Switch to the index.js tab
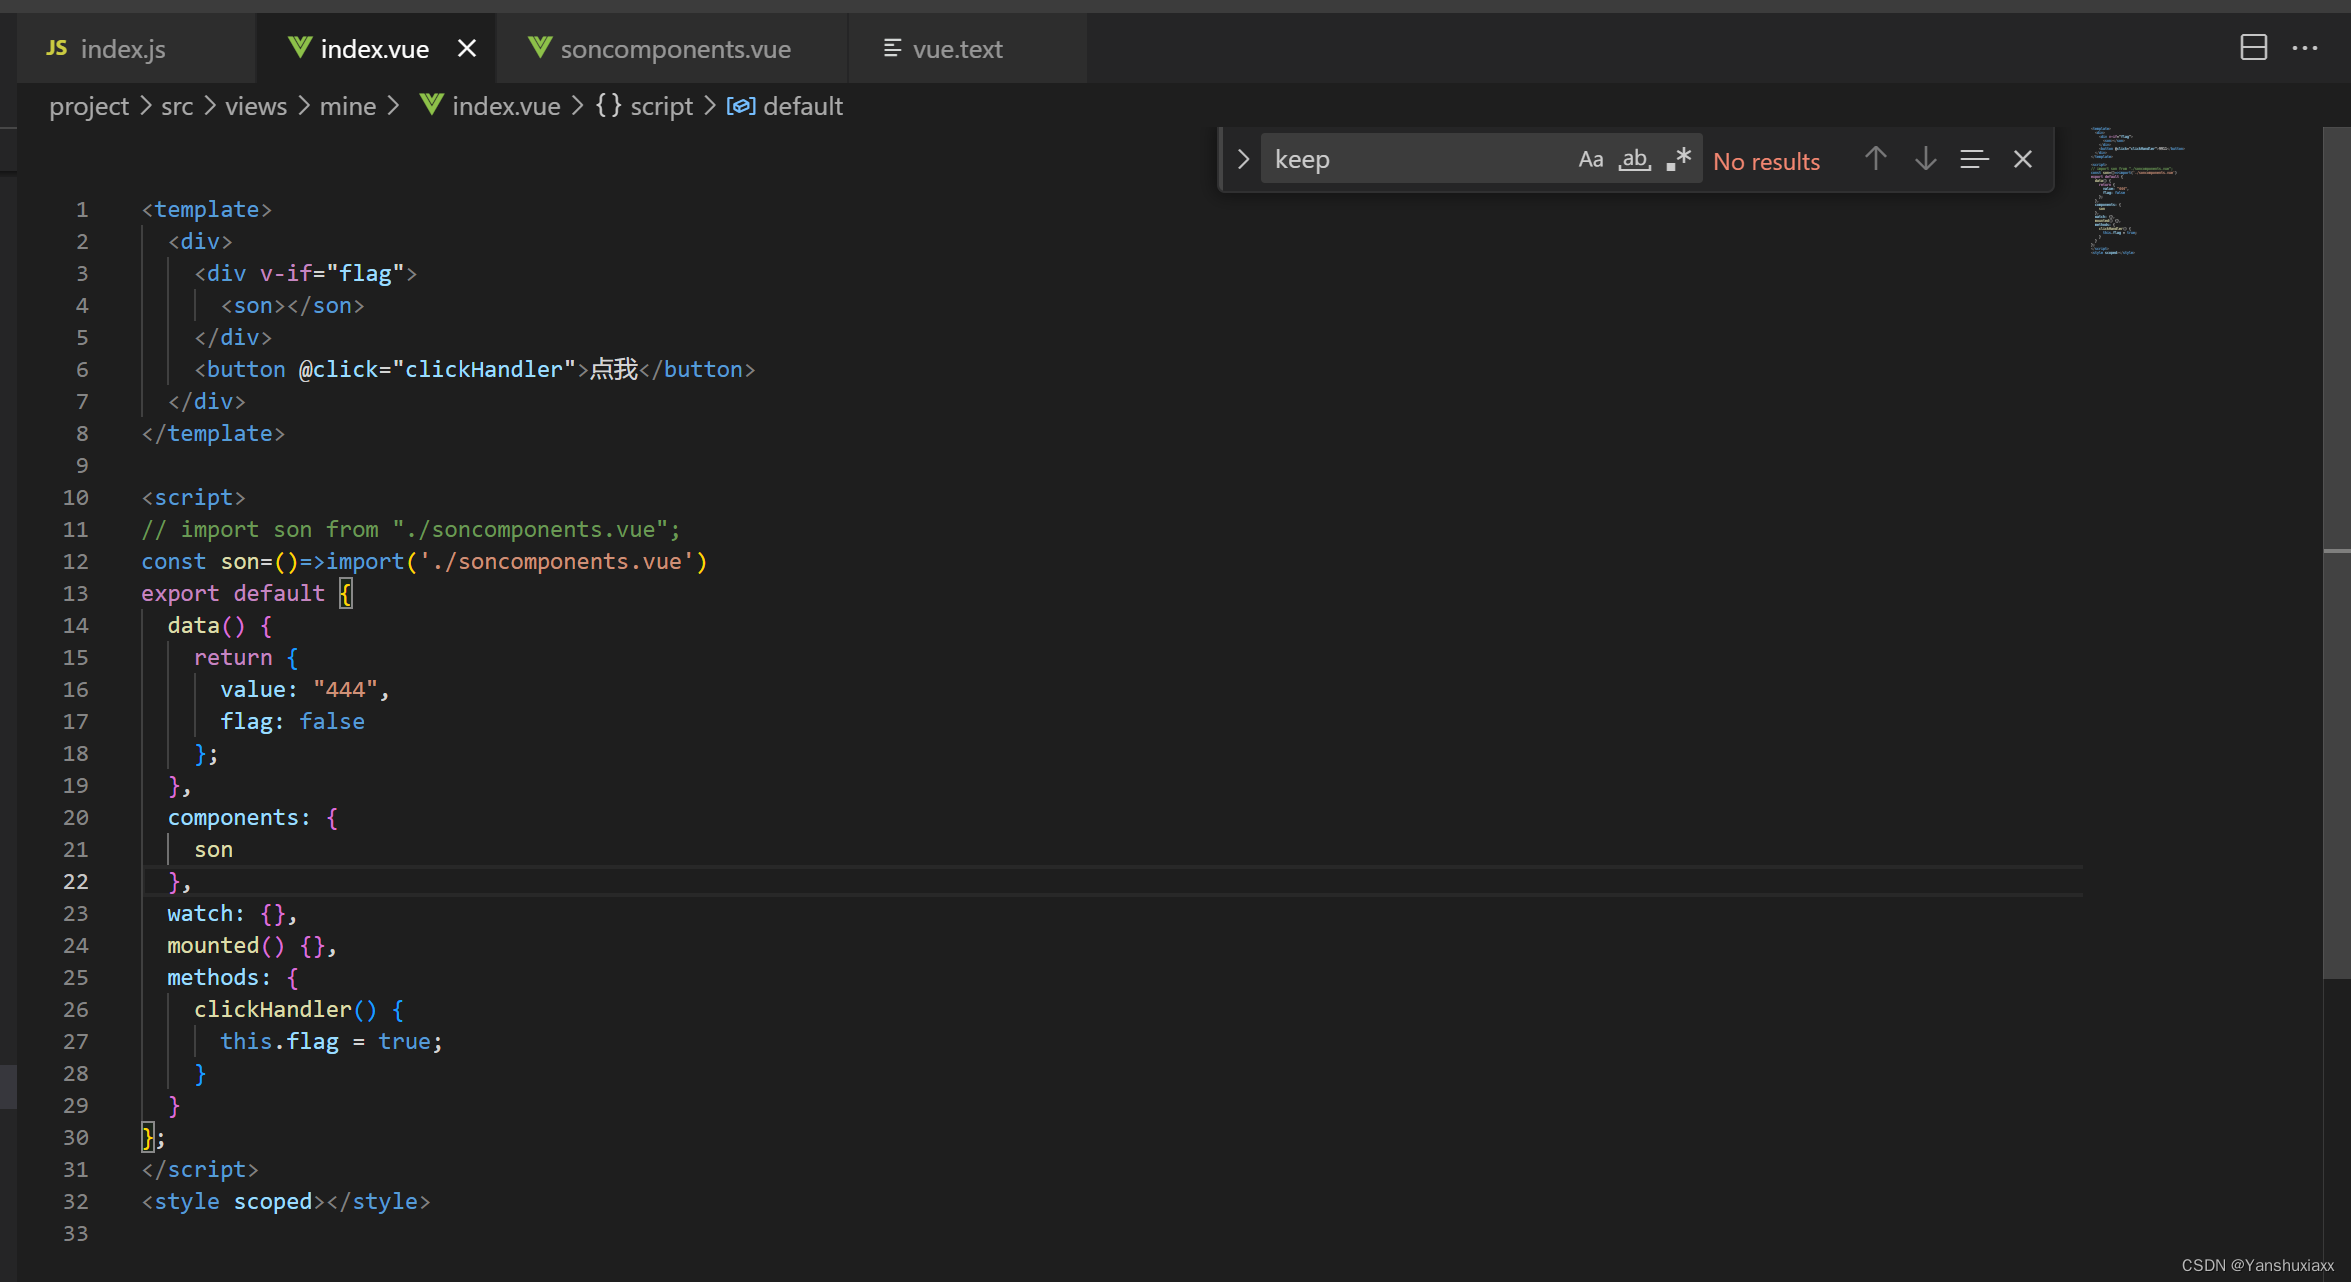This screenshot has width=2351, height=1282. 122,48
